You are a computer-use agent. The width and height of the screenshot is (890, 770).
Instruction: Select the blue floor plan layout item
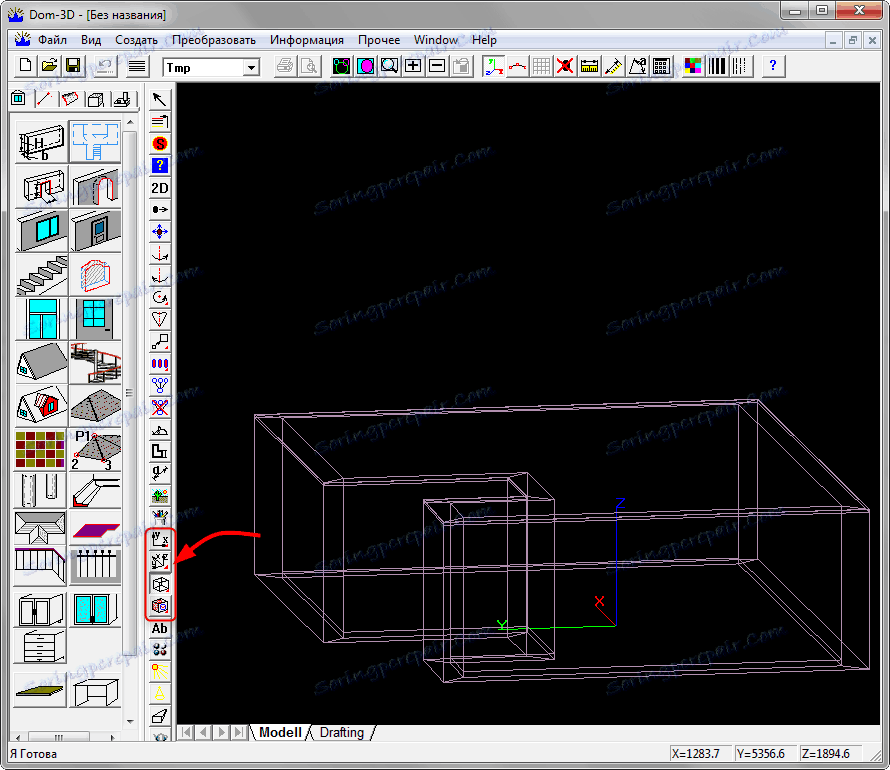point(95,142)
